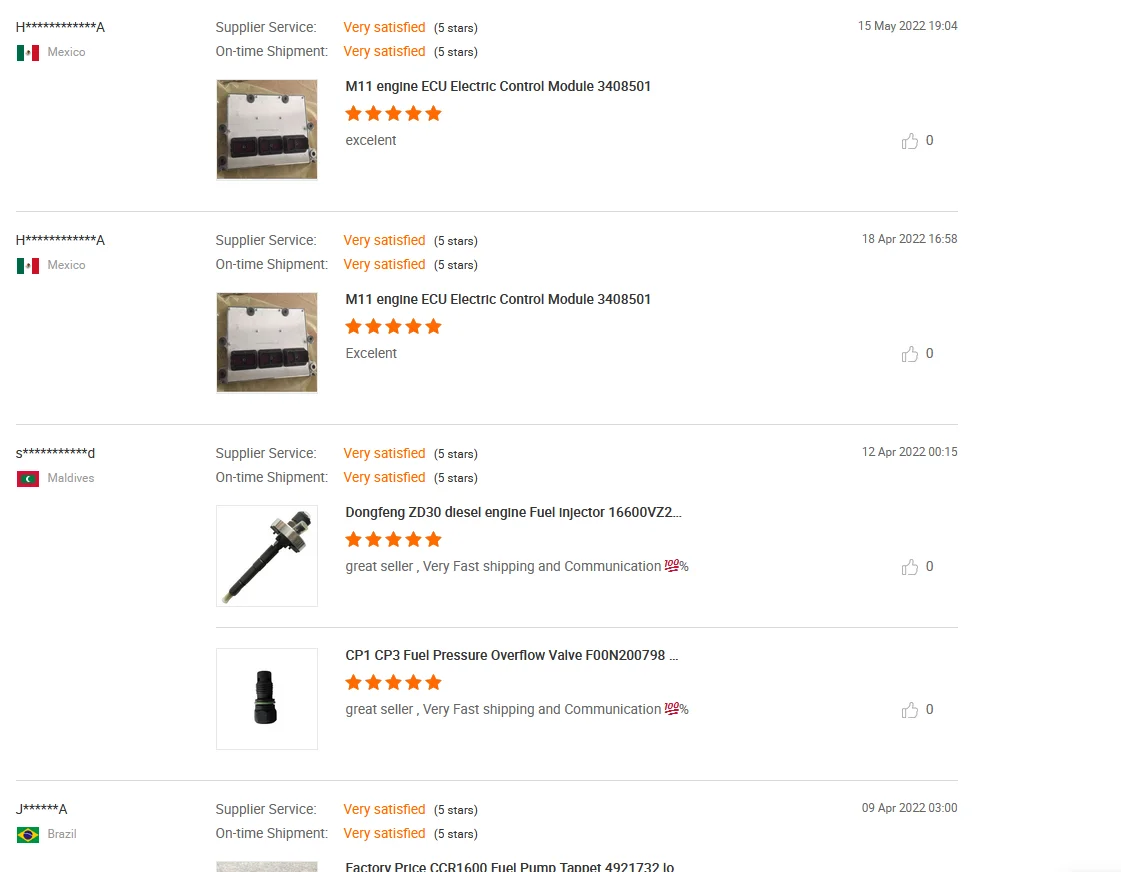Open the Dongfeng ZD30 Fuel Injector link

coord(513,513)
